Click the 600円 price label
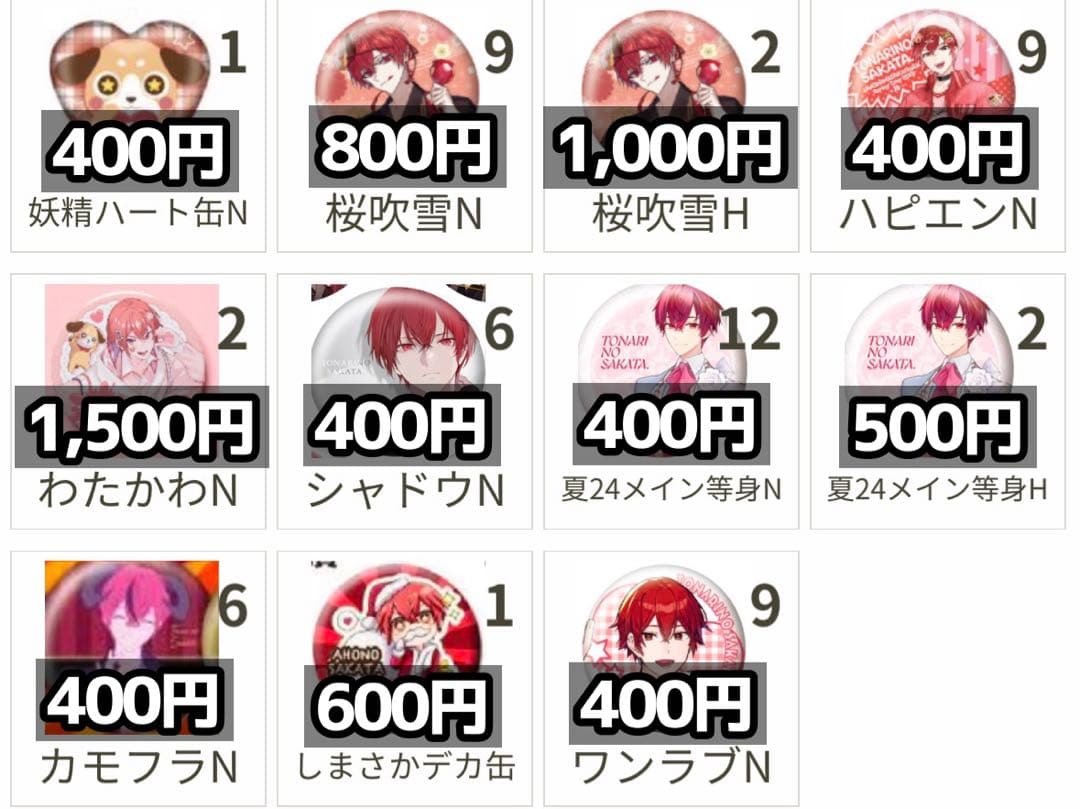The image size is (1080, 809). (403, 706)
